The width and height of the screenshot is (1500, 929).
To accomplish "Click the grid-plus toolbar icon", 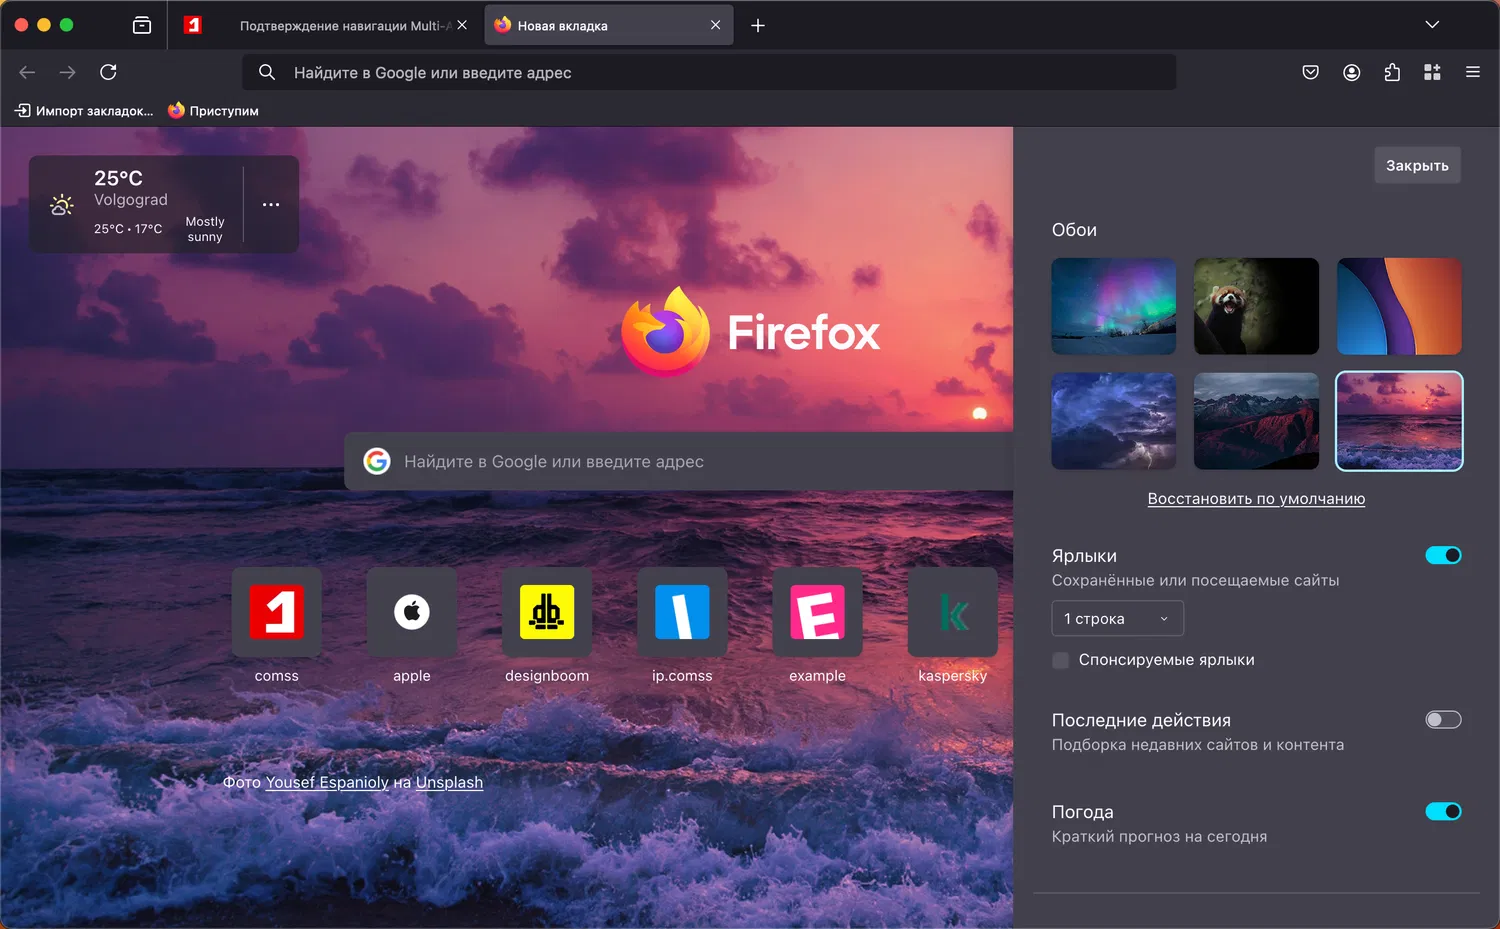I will (x=1432, y=72).
